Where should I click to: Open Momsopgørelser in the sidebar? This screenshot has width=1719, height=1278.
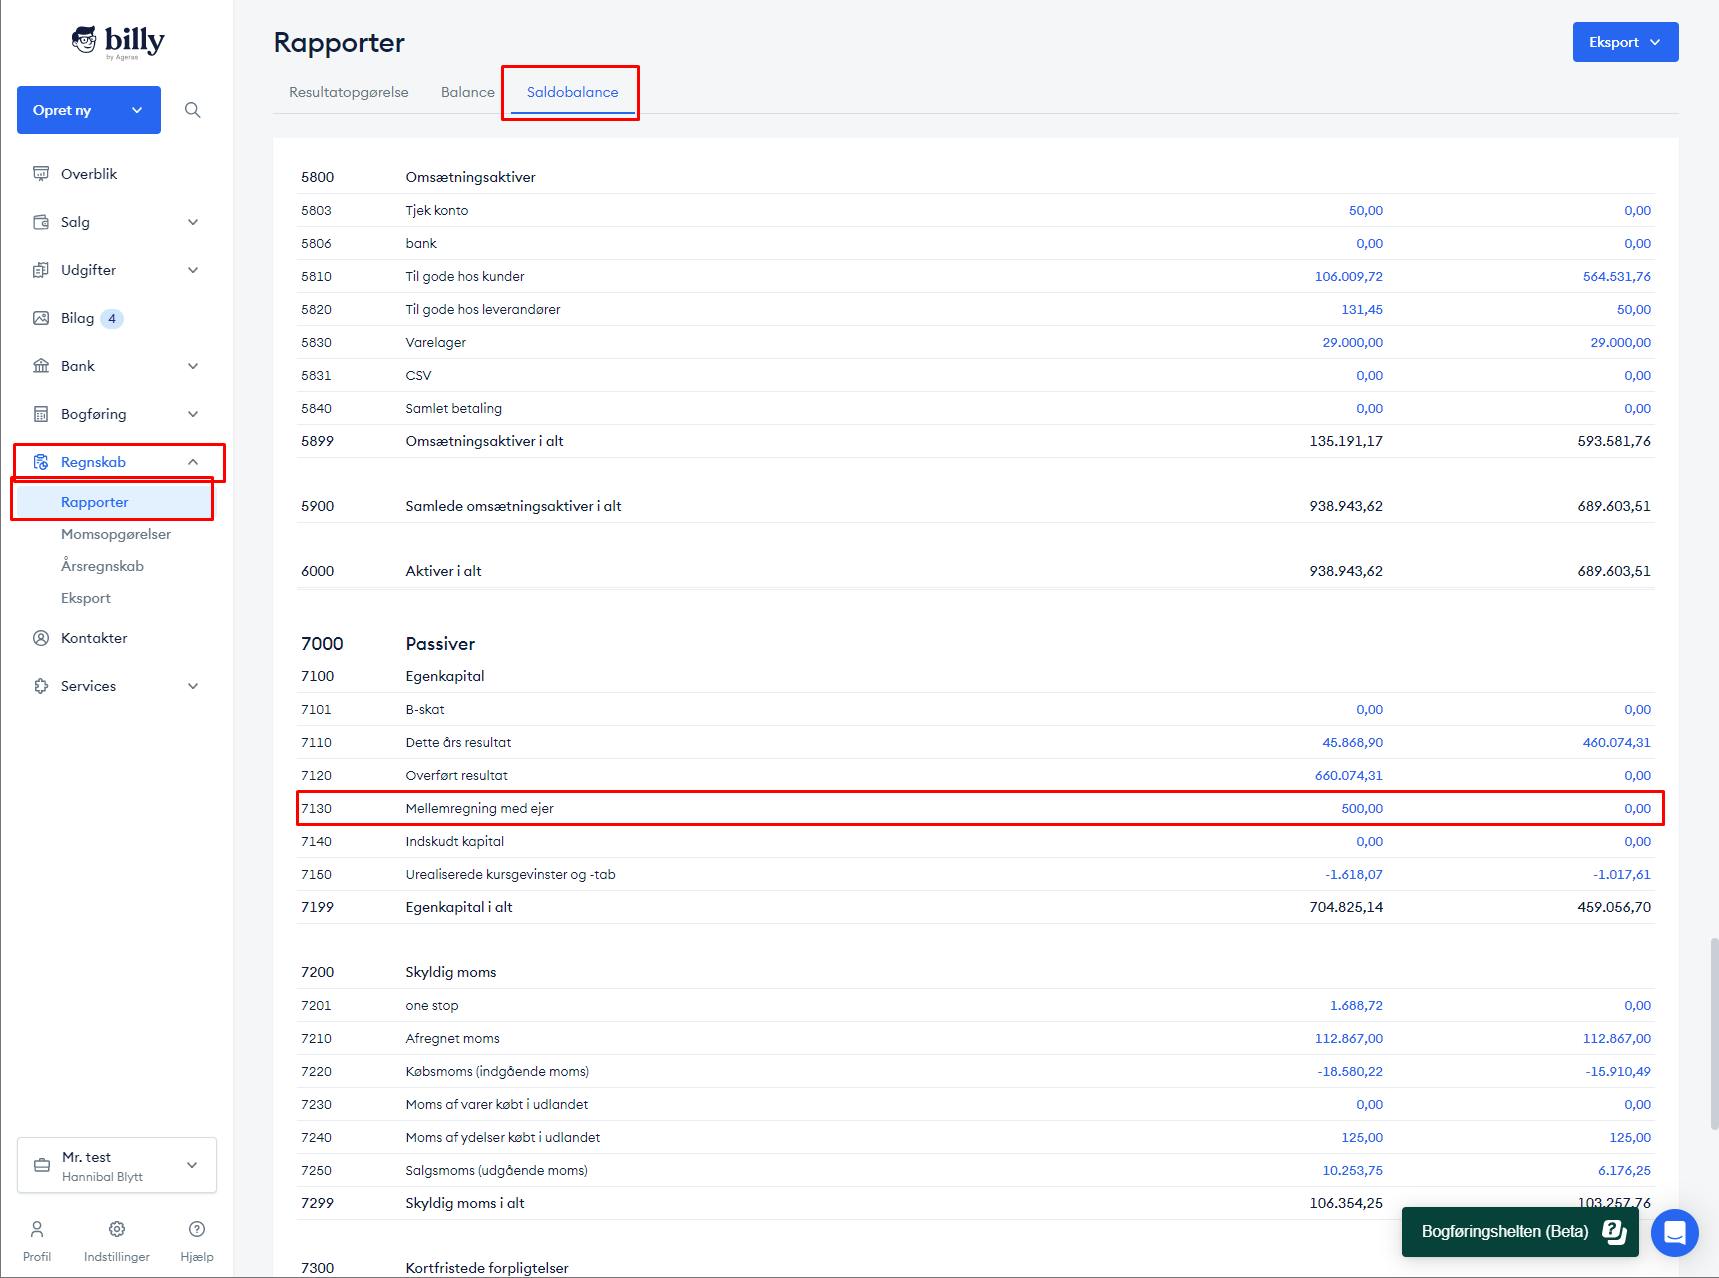coord(116,534)
